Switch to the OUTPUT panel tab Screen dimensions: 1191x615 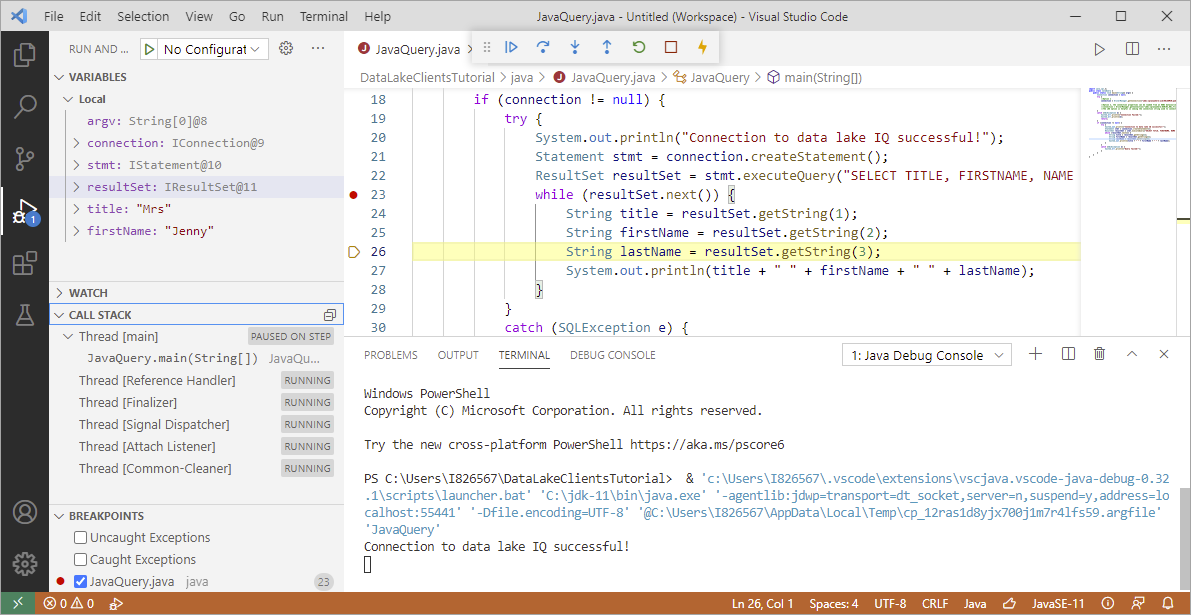[x=458, y=355]
